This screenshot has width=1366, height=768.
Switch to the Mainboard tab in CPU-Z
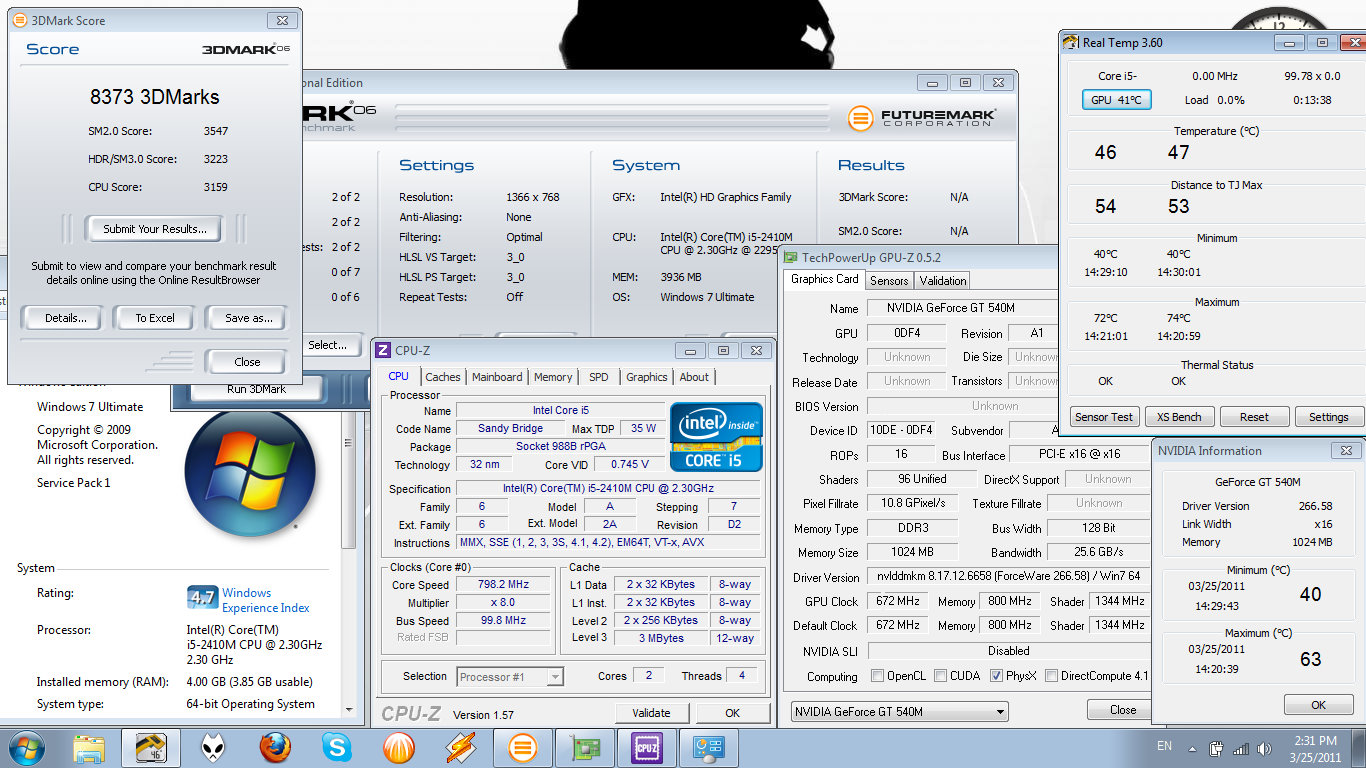click(x=497, y=377)
